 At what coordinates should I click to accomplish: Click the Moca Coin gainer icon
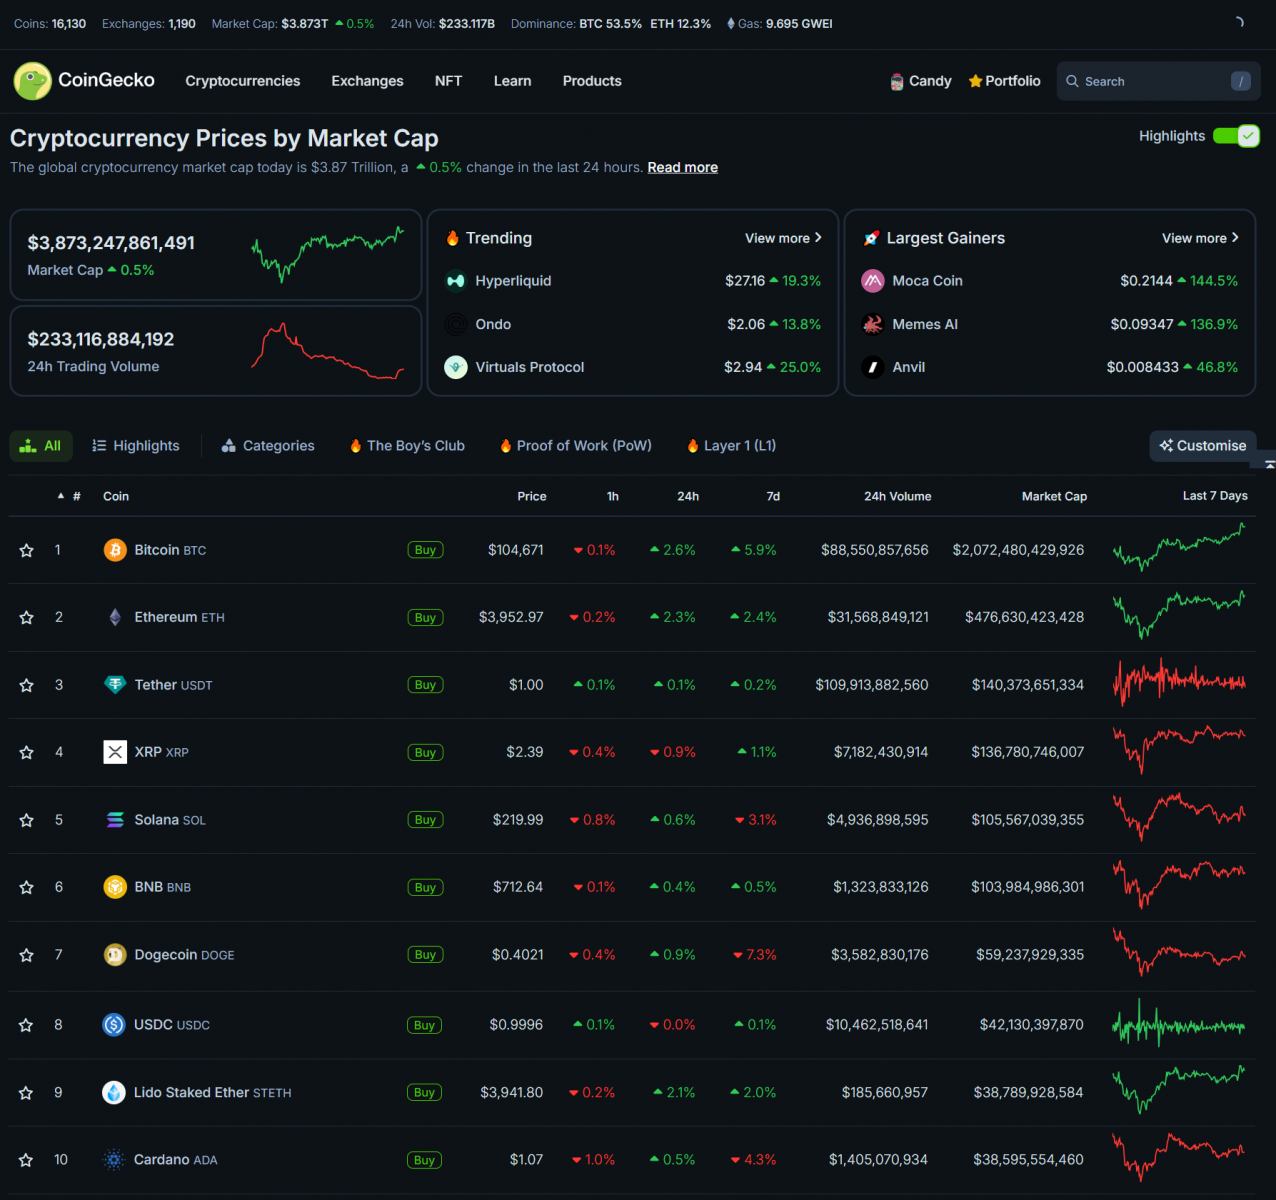click(x=873, y=281)
